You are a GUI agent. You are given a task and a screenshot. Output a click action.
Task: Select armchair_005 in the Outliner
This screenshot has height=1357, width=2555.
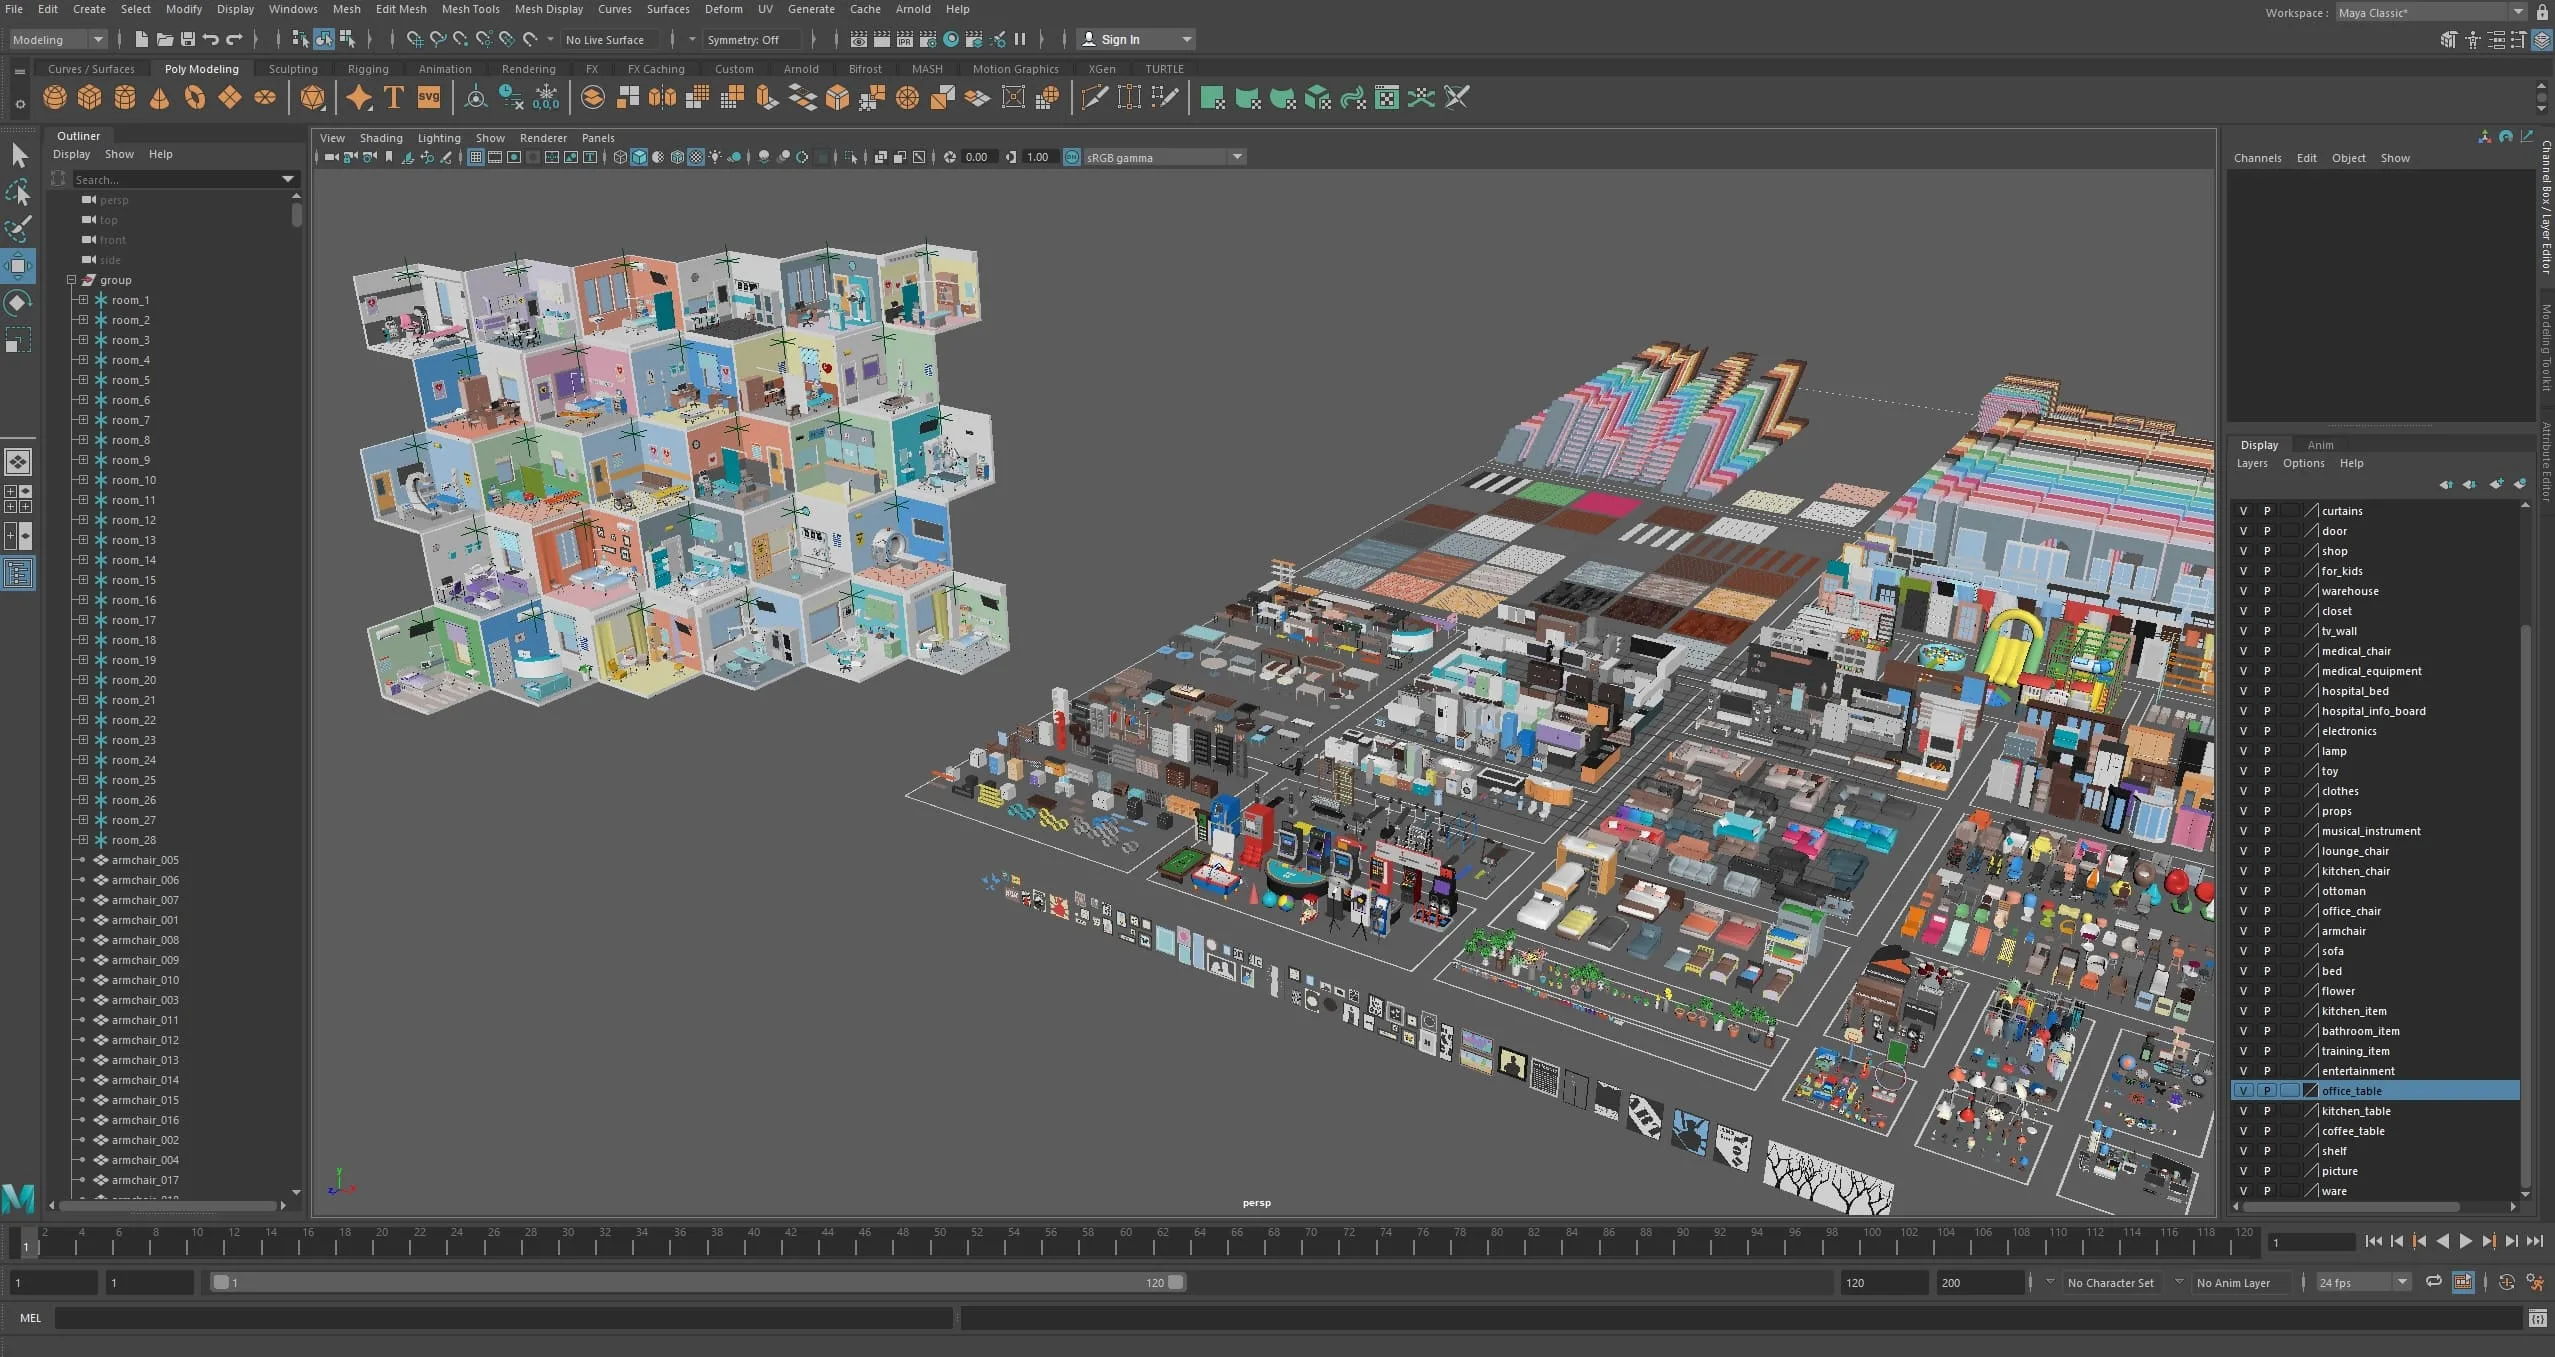pos(145,860)
